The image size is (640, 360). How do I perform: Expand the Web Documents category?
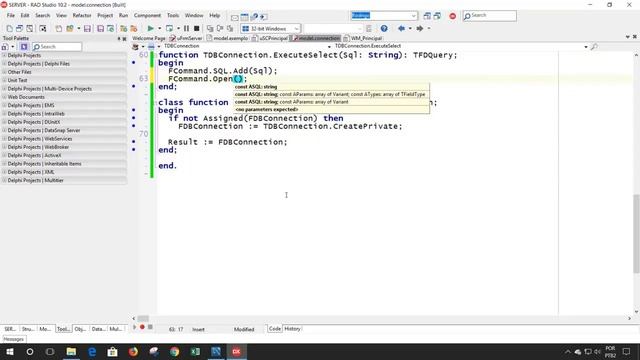4,97
